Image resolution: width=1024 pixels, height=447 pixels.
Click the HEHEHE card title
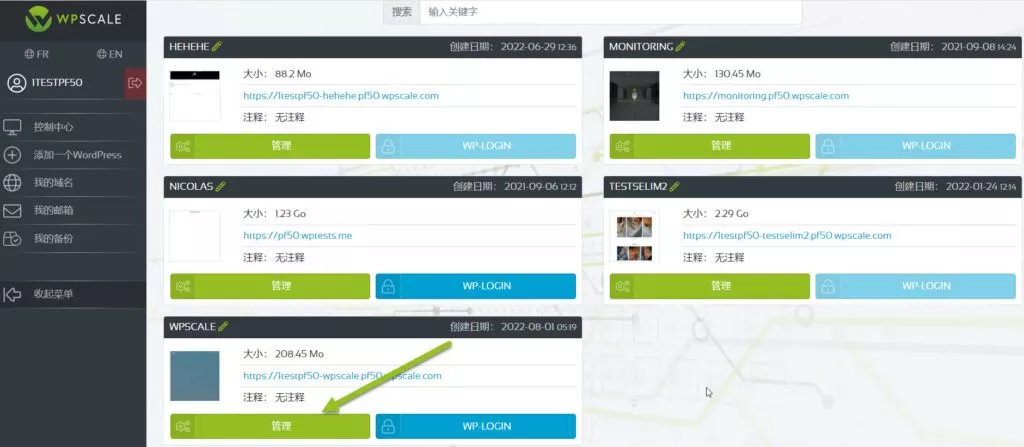pos(189,46)
